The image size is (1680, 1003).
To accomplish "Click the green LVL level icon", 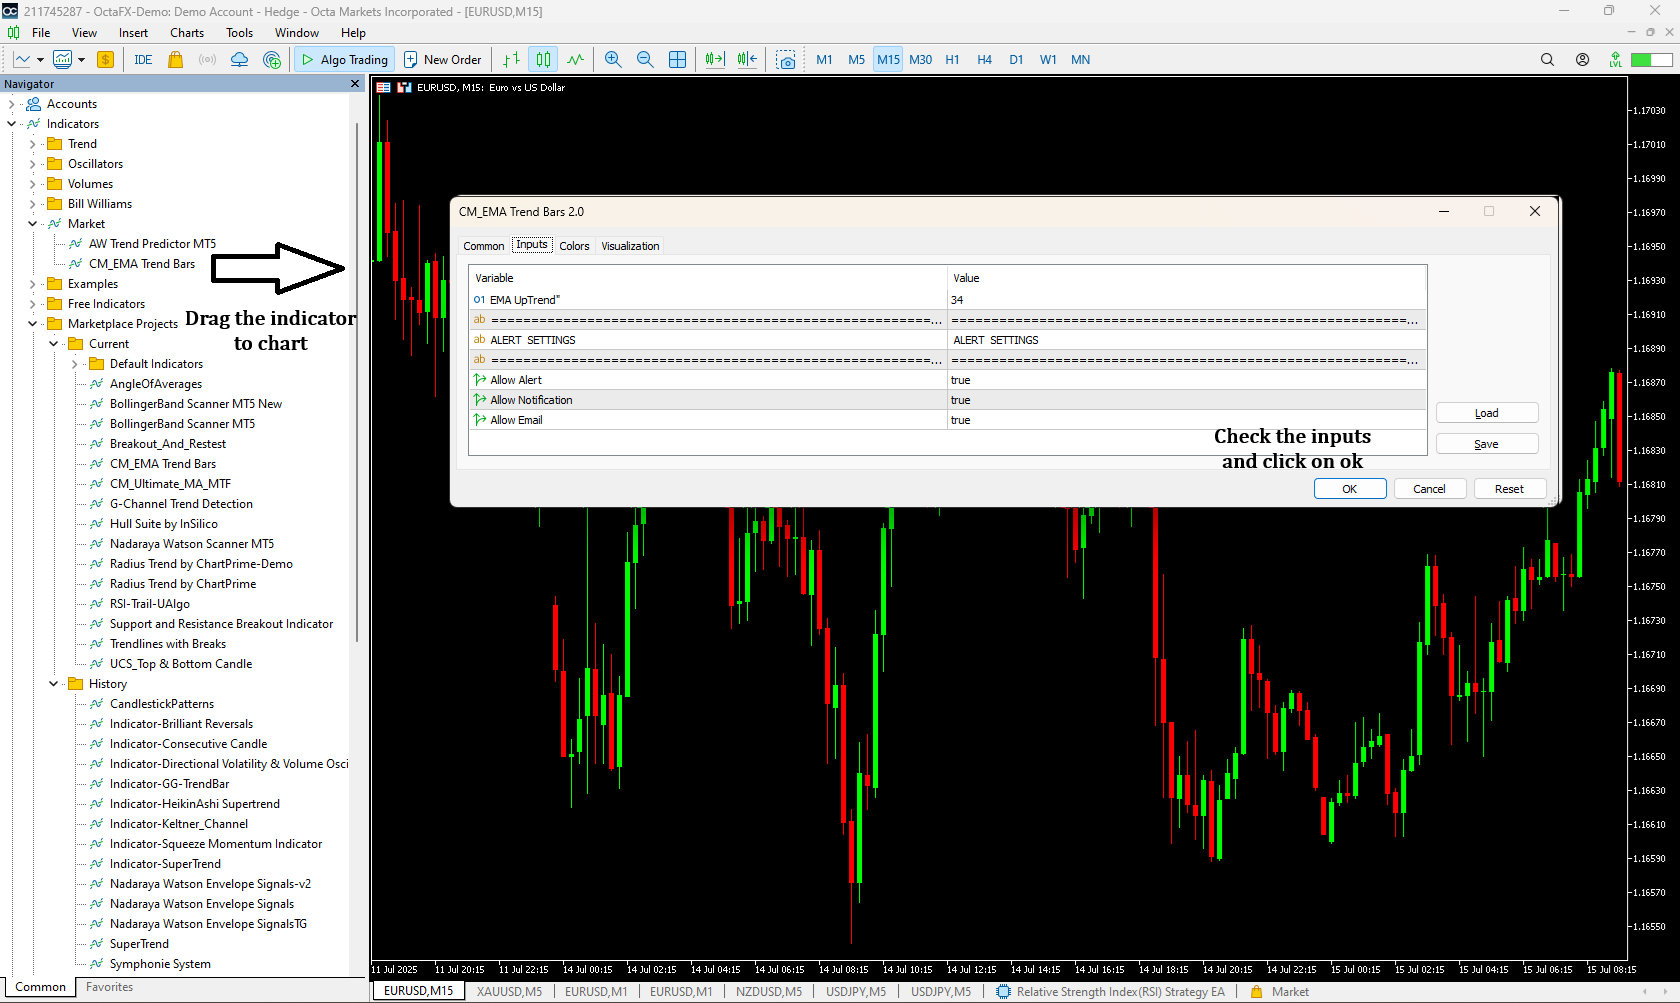I will [x=1615, y=60].
